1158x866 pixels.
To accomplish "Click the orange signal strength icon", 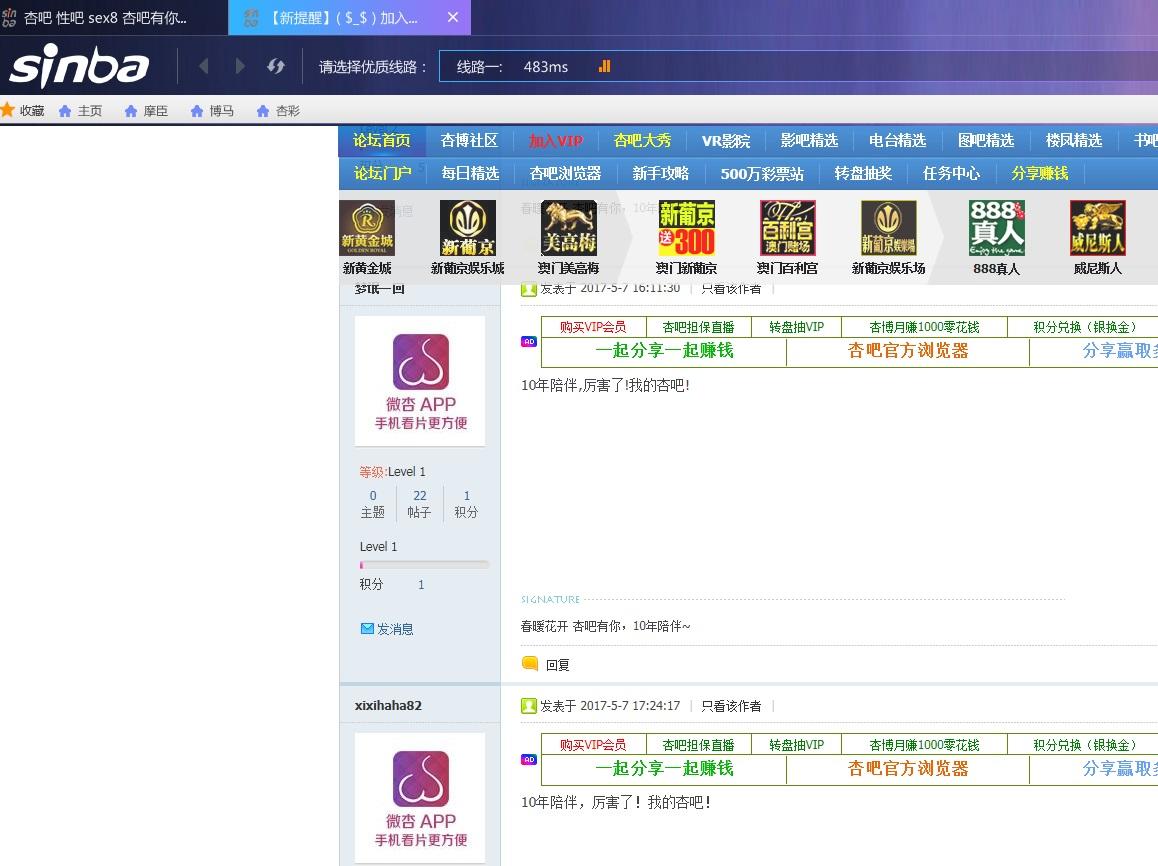I will pyautogui.click(x=604, y=66).
